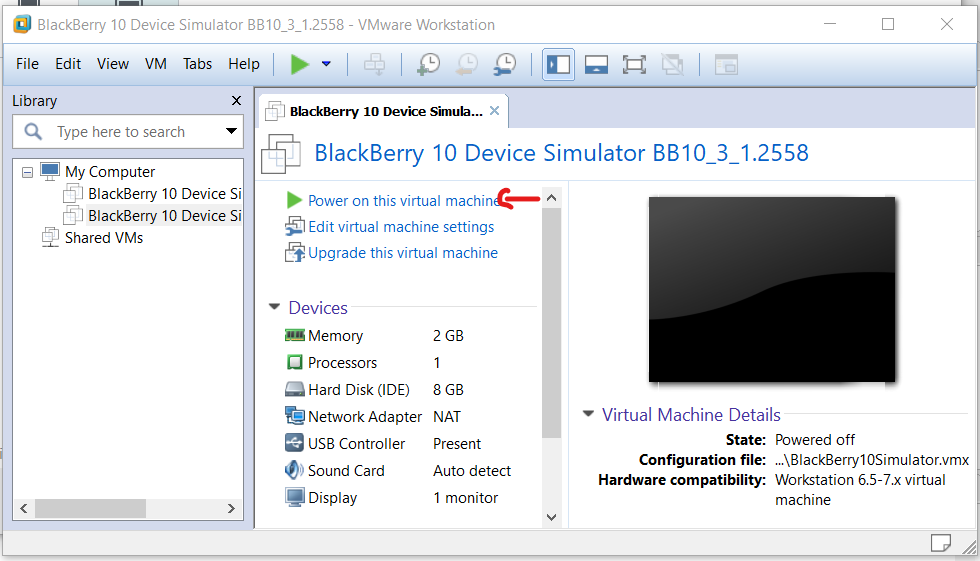Image resolution: width=980 pixels, height=561 pixels.
Task: Click the Edit virtual machine settings icon
Action: (x=294, y=226)
